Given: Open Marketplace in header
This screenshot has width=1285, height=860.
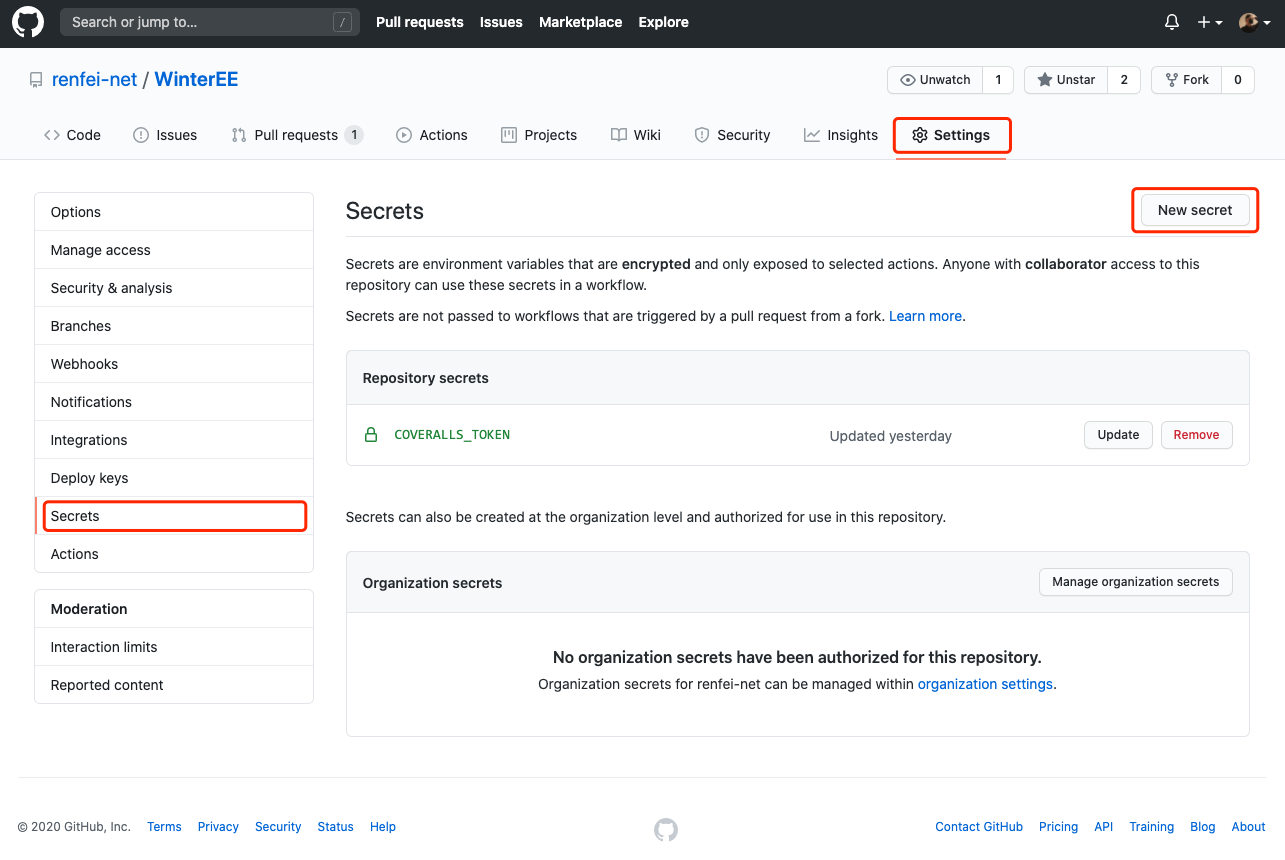Looking at the screenshot, I should (x=580, y=22).
